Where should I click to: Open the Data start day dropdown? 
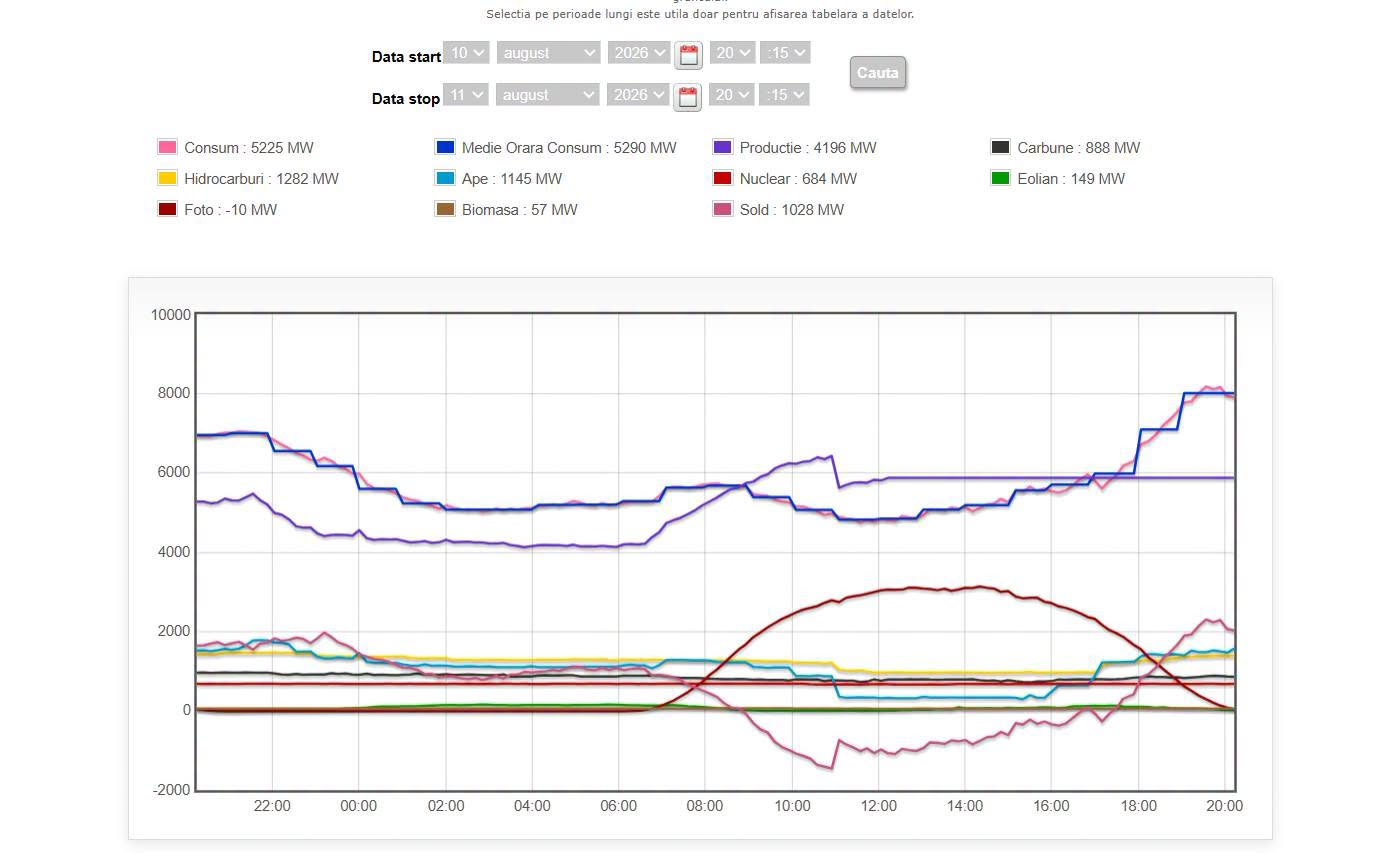click(466, 53)
